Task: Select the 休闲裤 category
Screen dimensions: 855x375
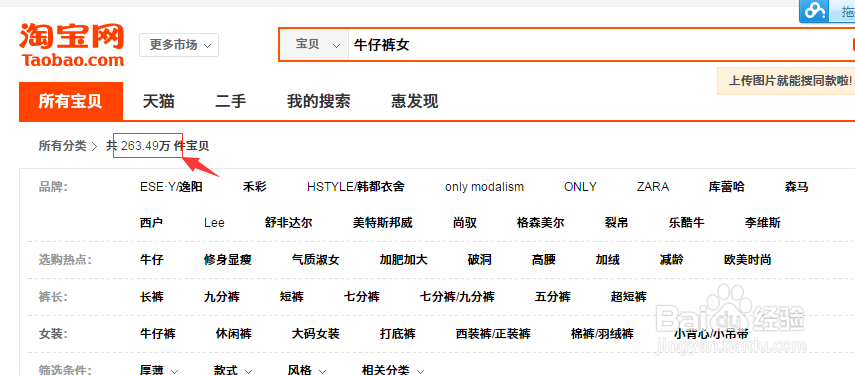Action: pos(233,334)
